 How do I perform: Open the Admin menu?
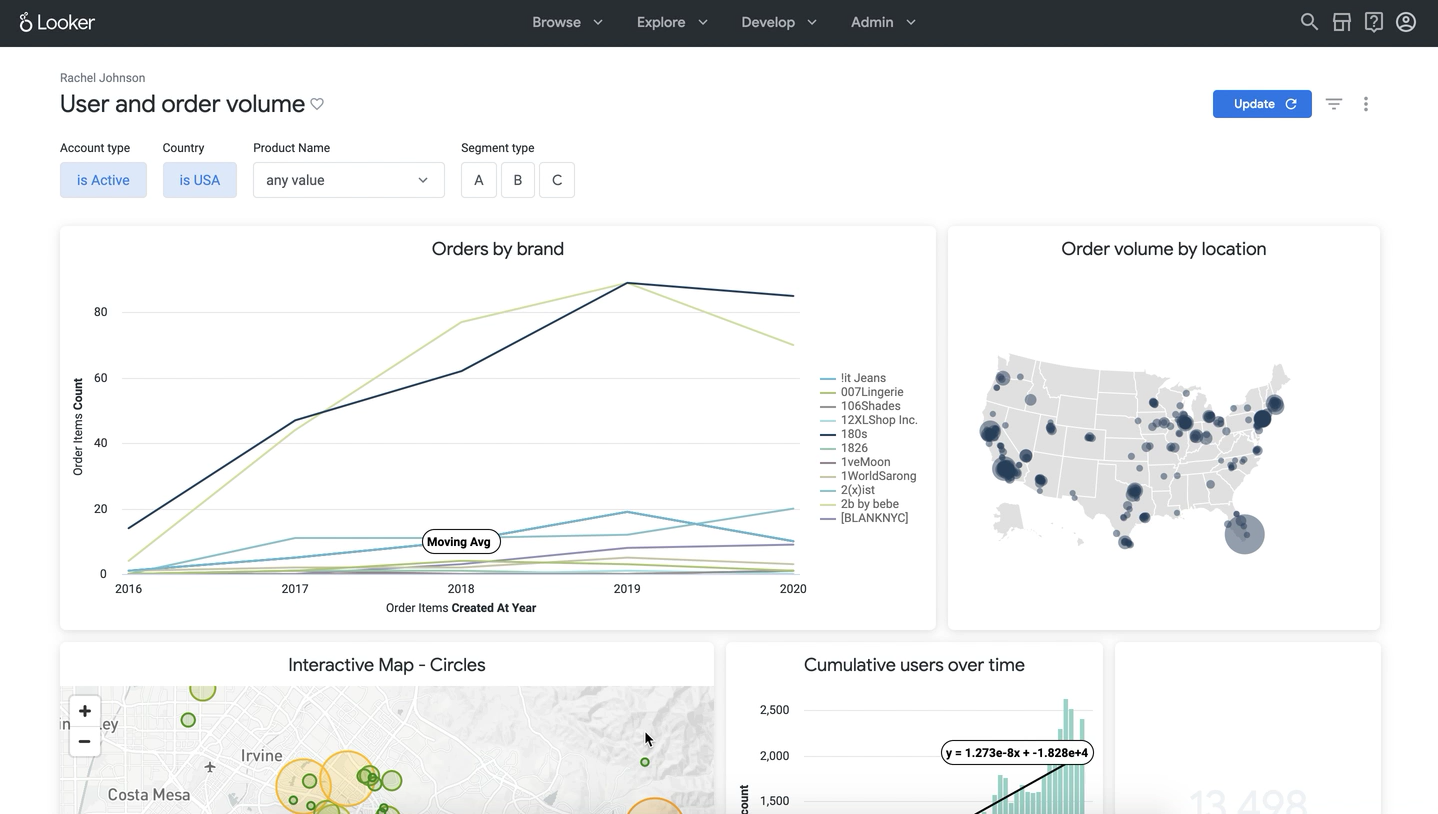coord(883,22)
